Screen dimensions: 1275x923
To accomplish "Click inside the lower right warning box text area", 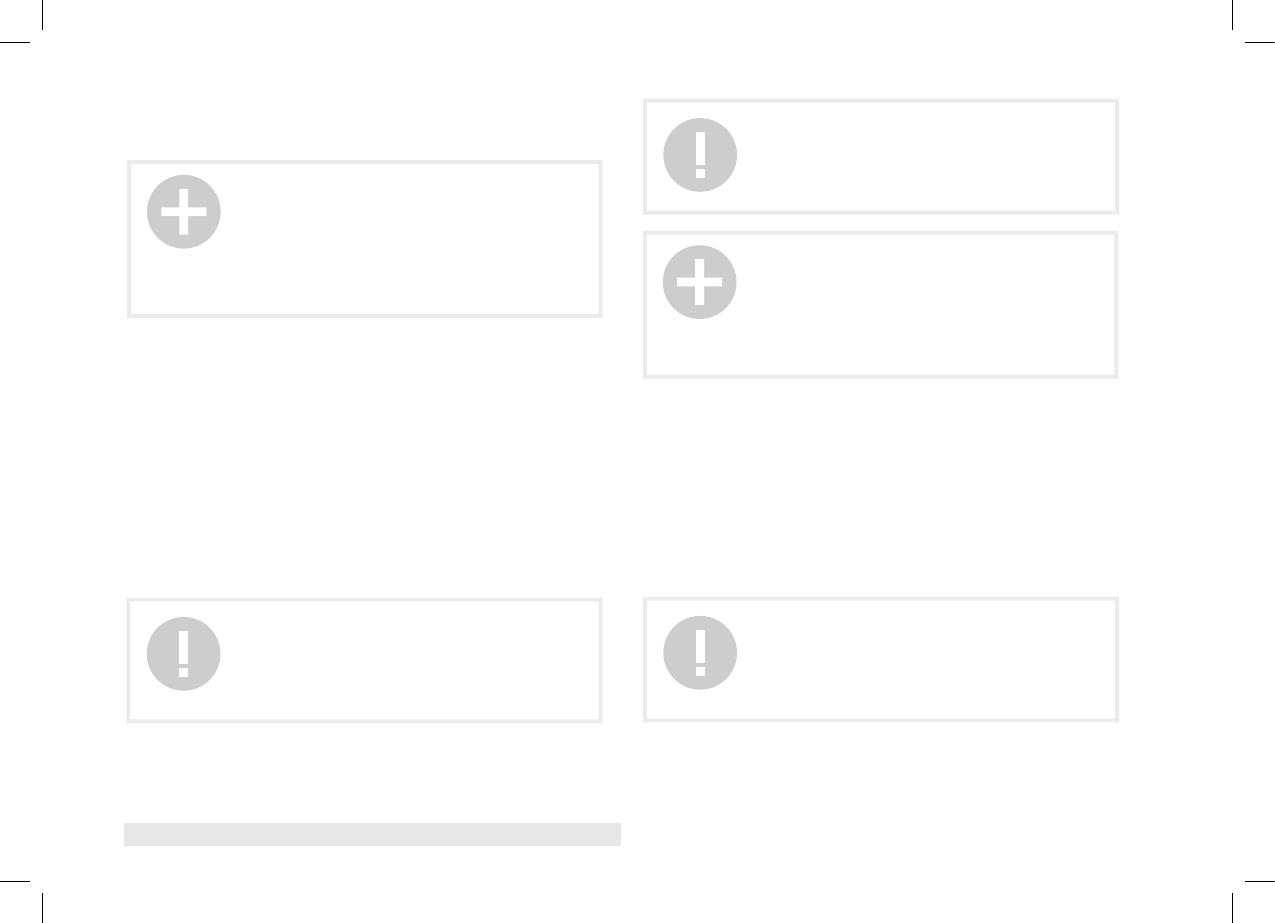I will 920,660.
